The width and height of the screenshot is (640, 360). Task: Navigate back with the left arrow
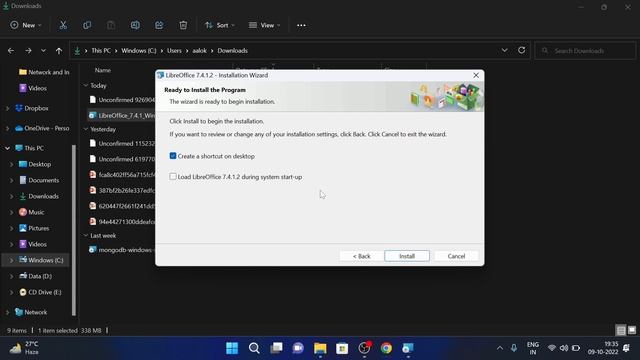[x=11, y=51]
